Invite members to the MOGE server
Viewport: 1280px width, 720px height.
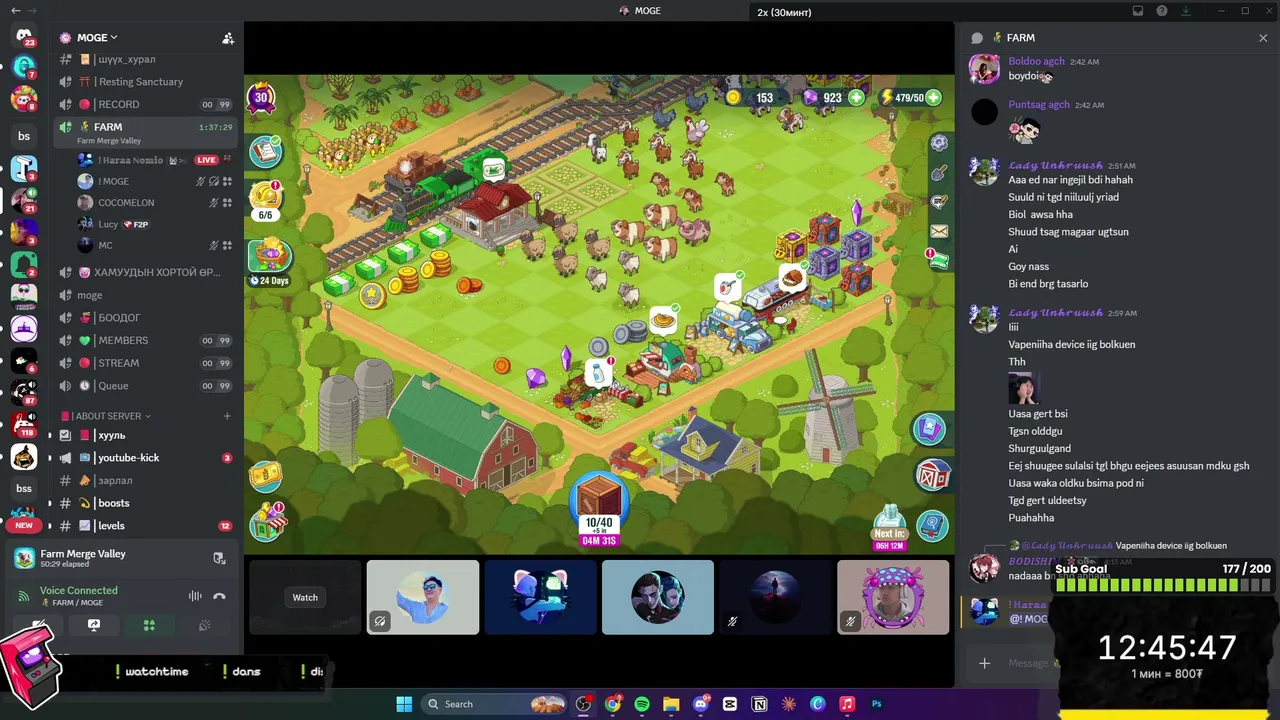pos(228,38)
